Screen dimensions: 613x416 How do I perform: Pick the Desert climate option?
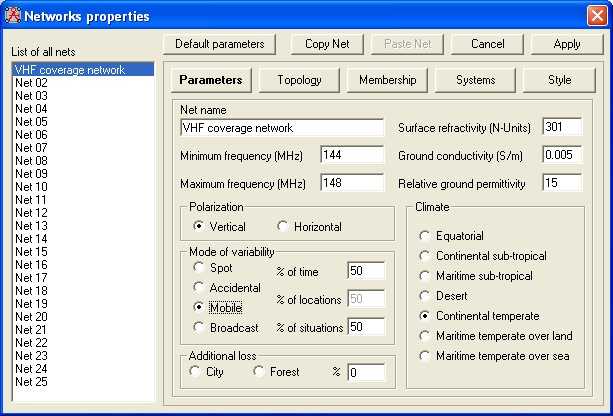(425, 296)
